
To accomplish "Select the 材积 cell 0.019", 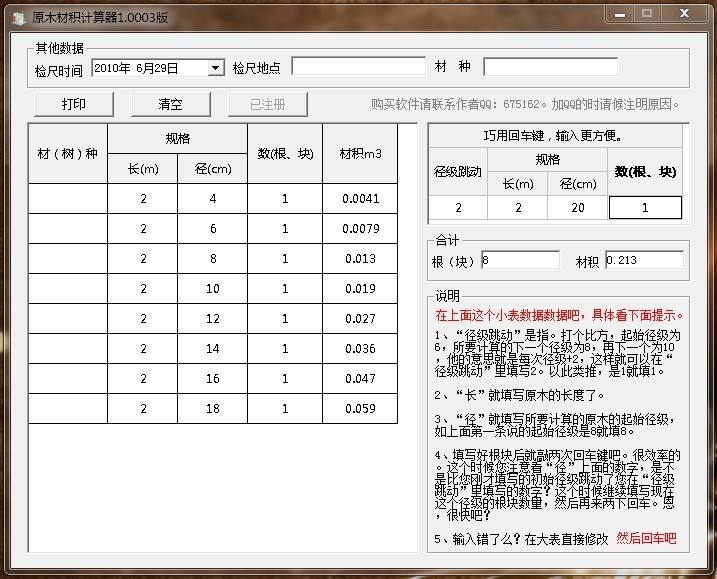I will 360,289.
